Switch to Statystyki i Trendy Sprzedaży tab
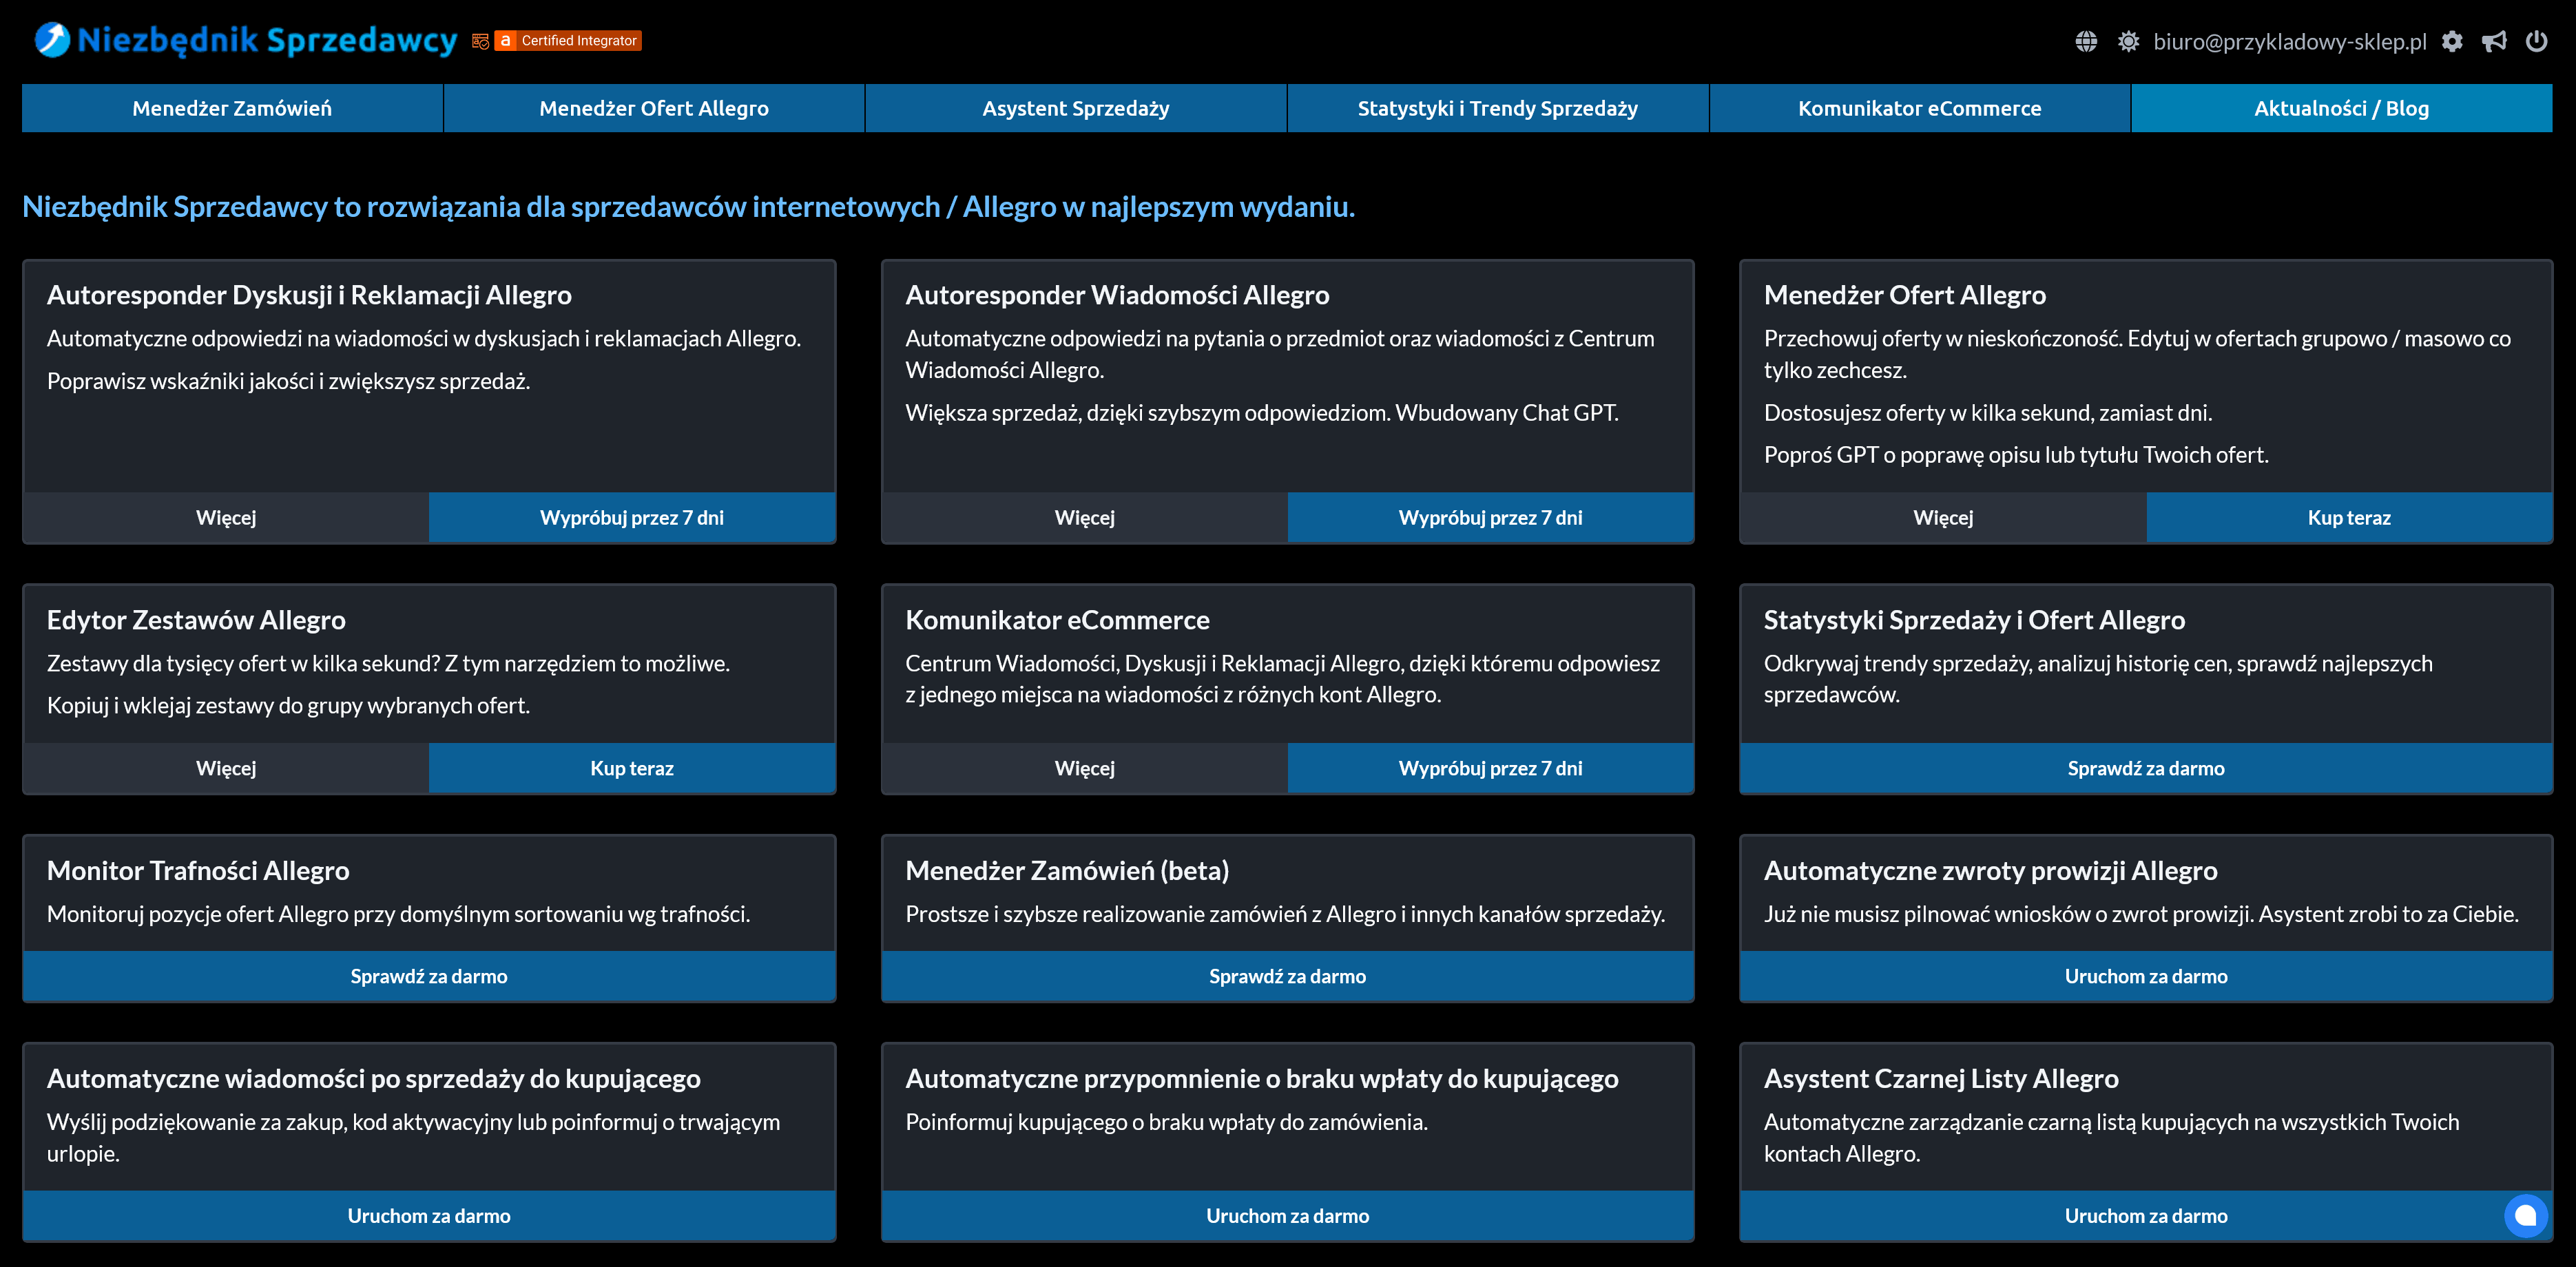2576x1267 pixels. click(x=1497, y=108)
